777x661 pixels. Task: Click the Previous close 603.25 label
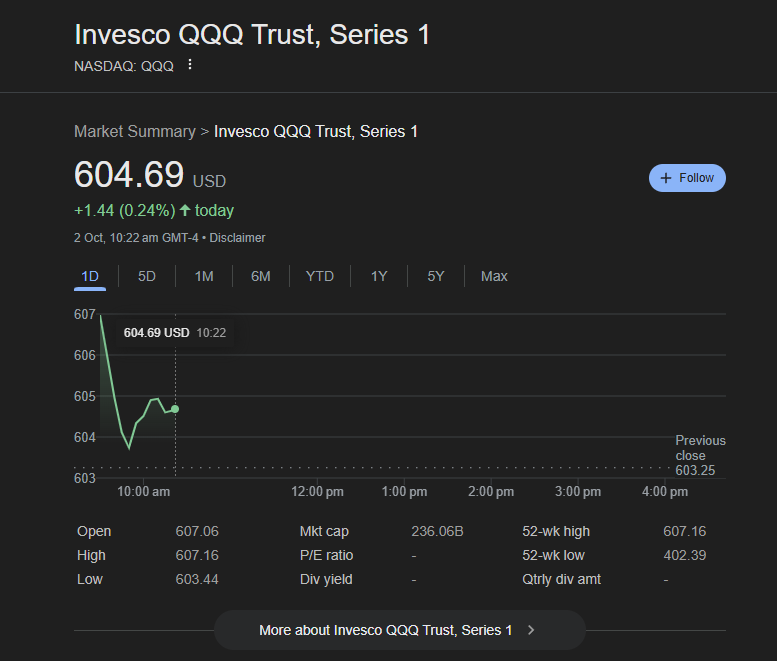point(700,455)
